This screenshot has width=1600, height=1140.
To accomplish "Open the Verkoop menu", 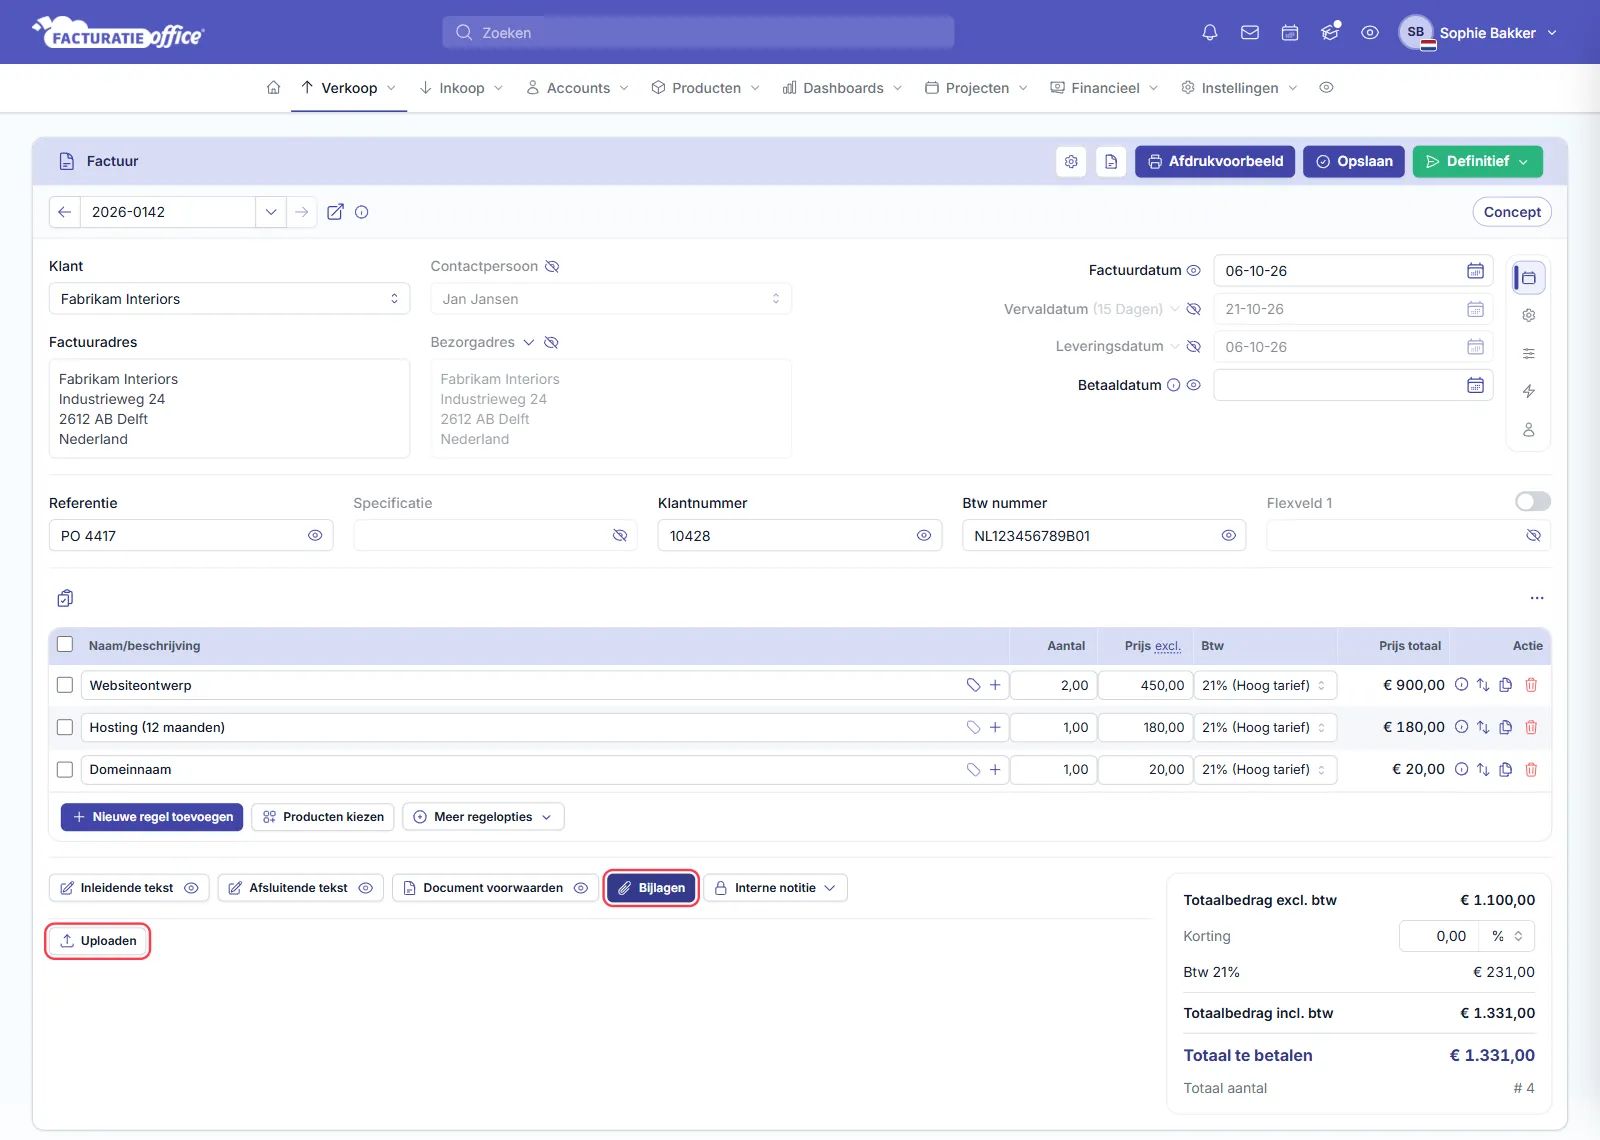I will point(349,88).
